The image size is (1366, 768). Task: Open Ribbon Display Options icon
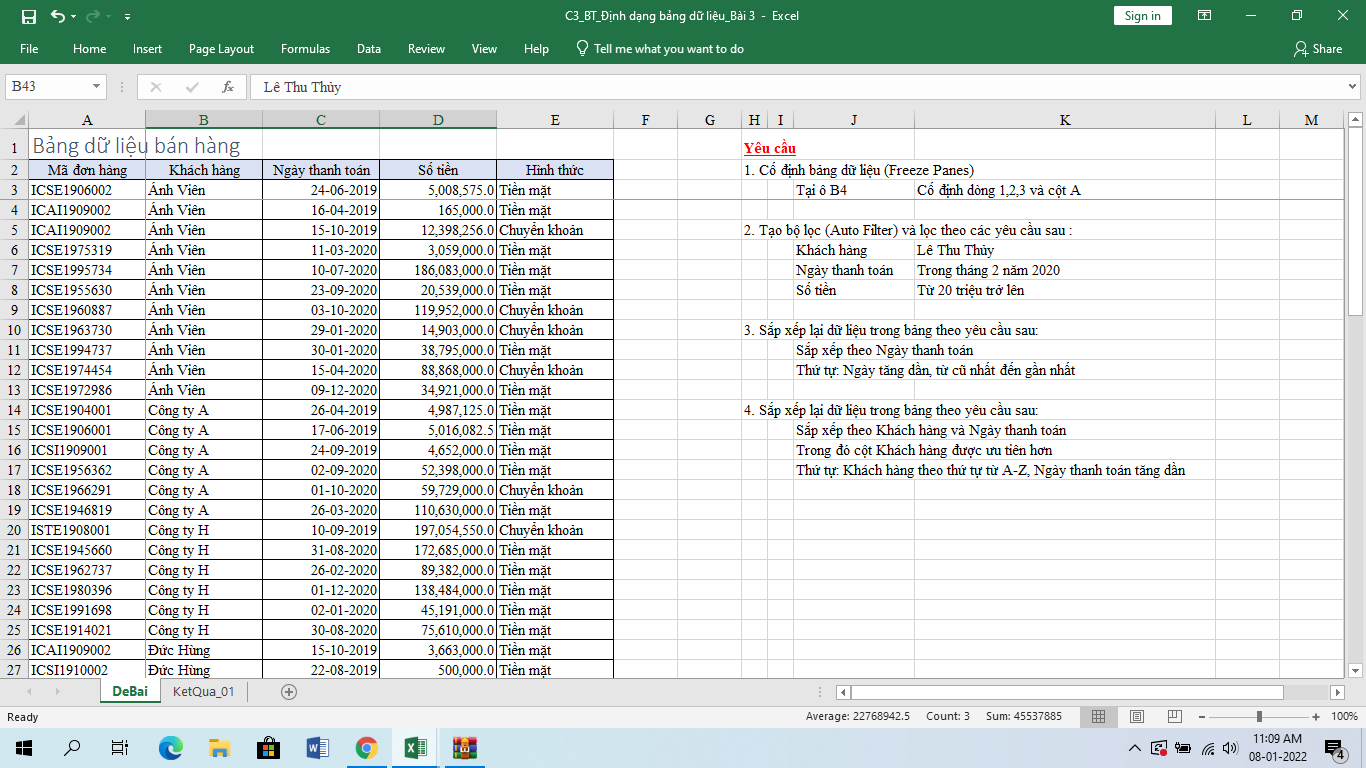(x=1205, y=16)
